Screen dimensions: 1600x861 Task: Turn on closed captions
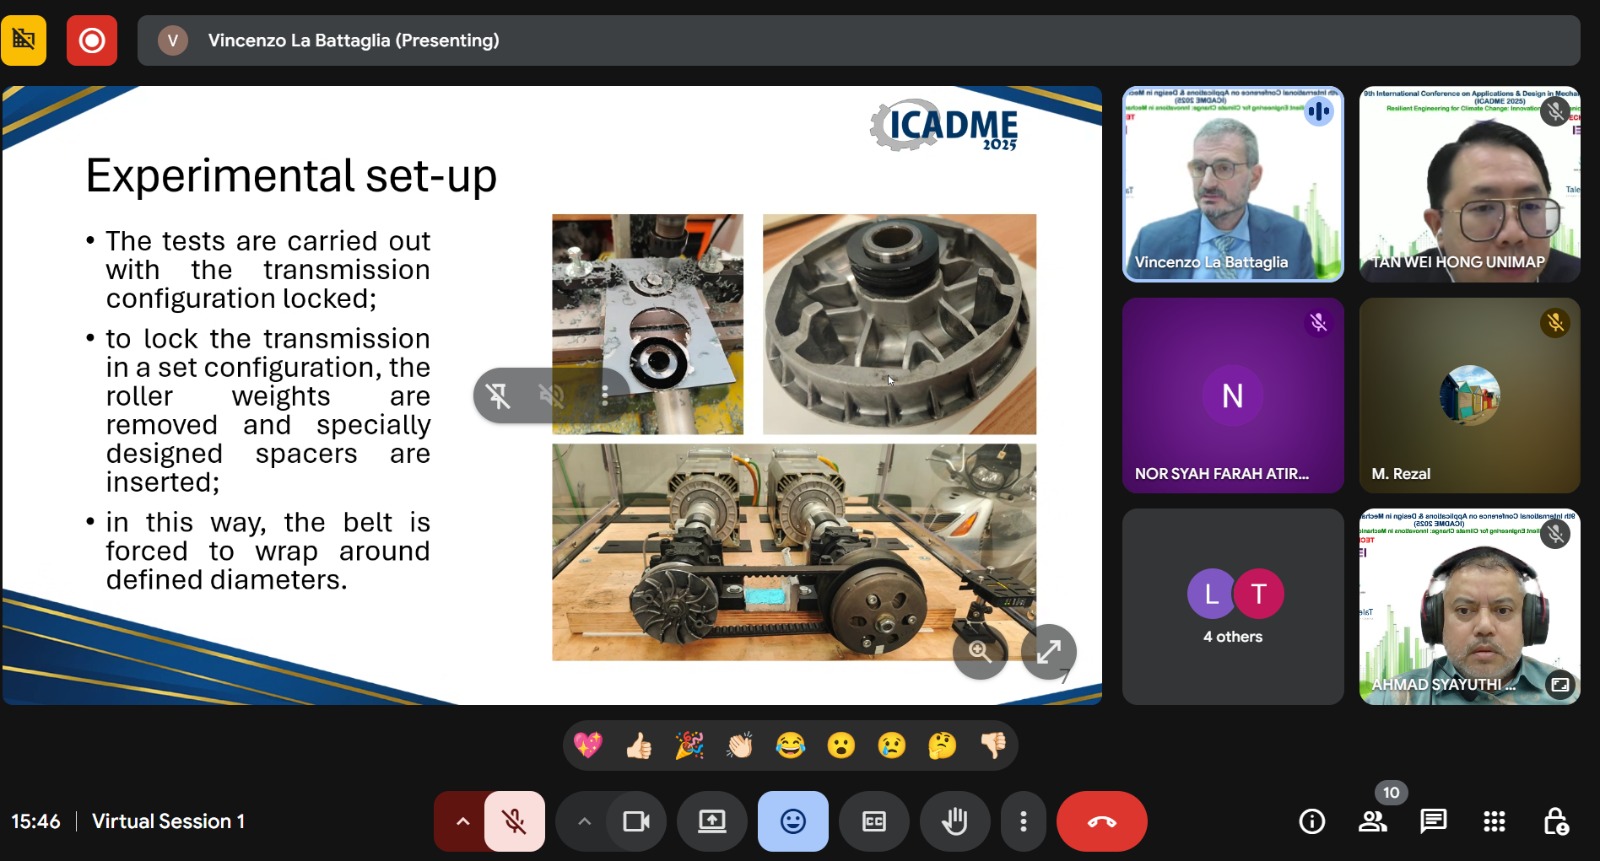(874, 822)
